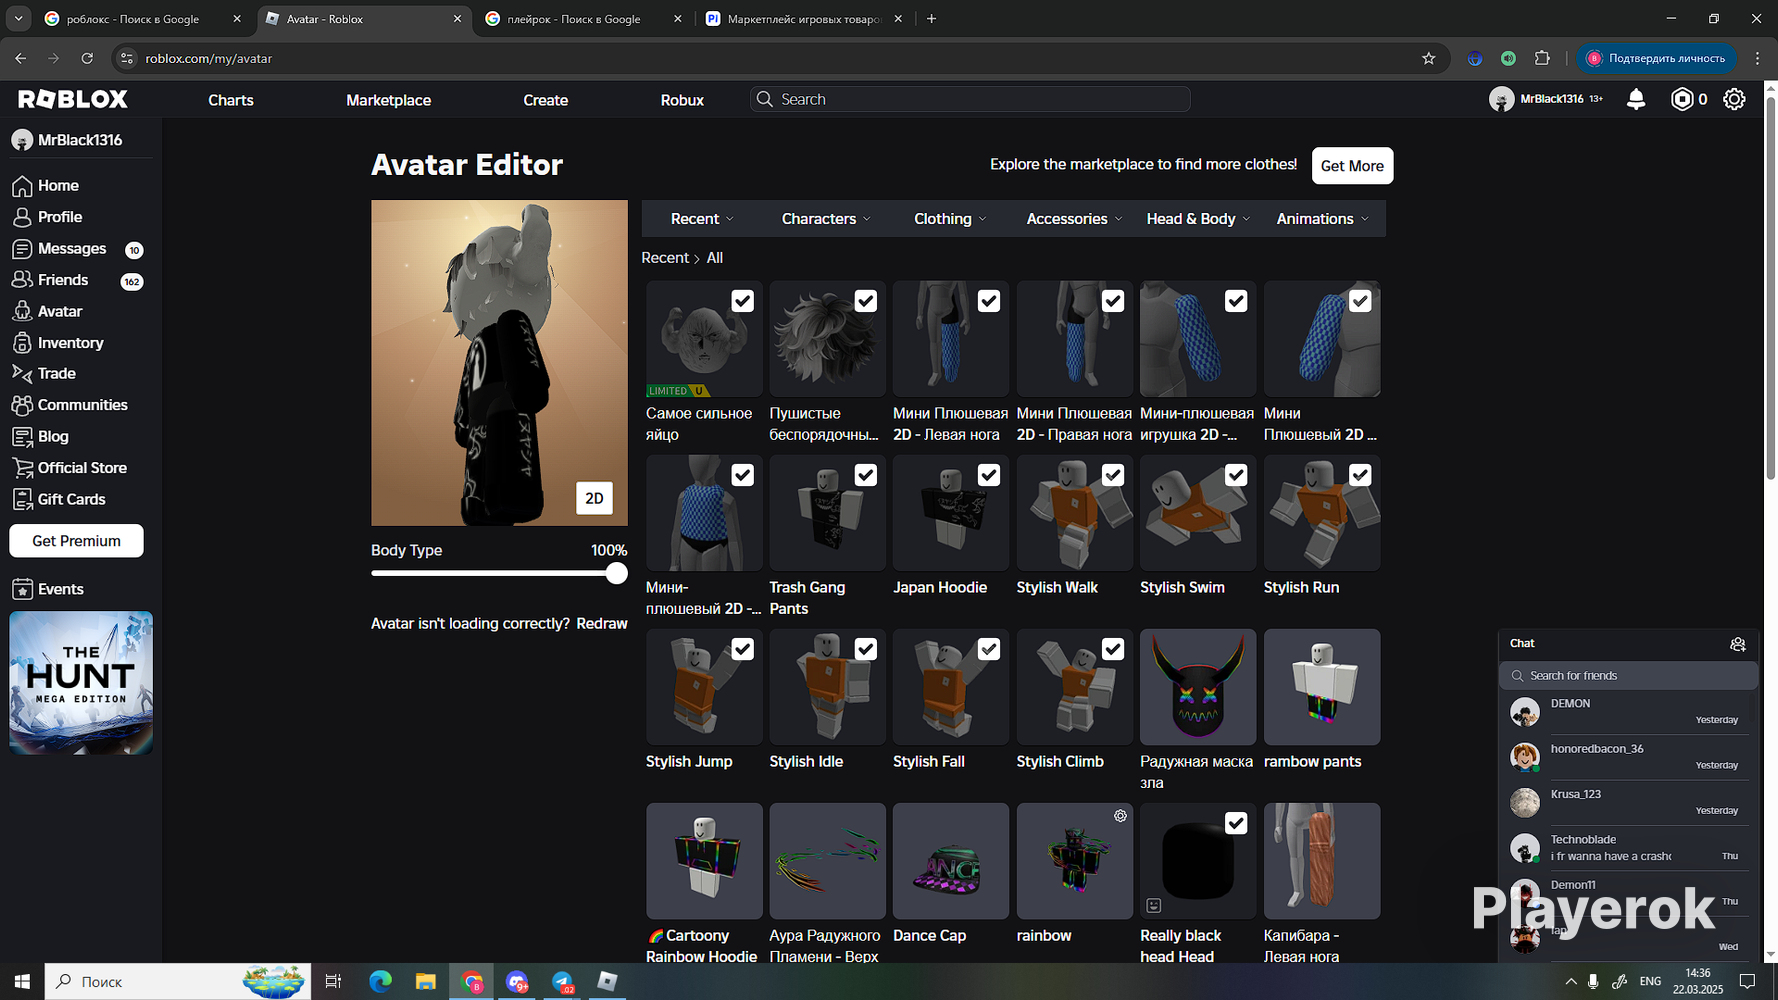The height and width of the screenshot is (1000, 1778).
Task: Uncheck the Really black head Head
Action: (x=1236, y=823)
